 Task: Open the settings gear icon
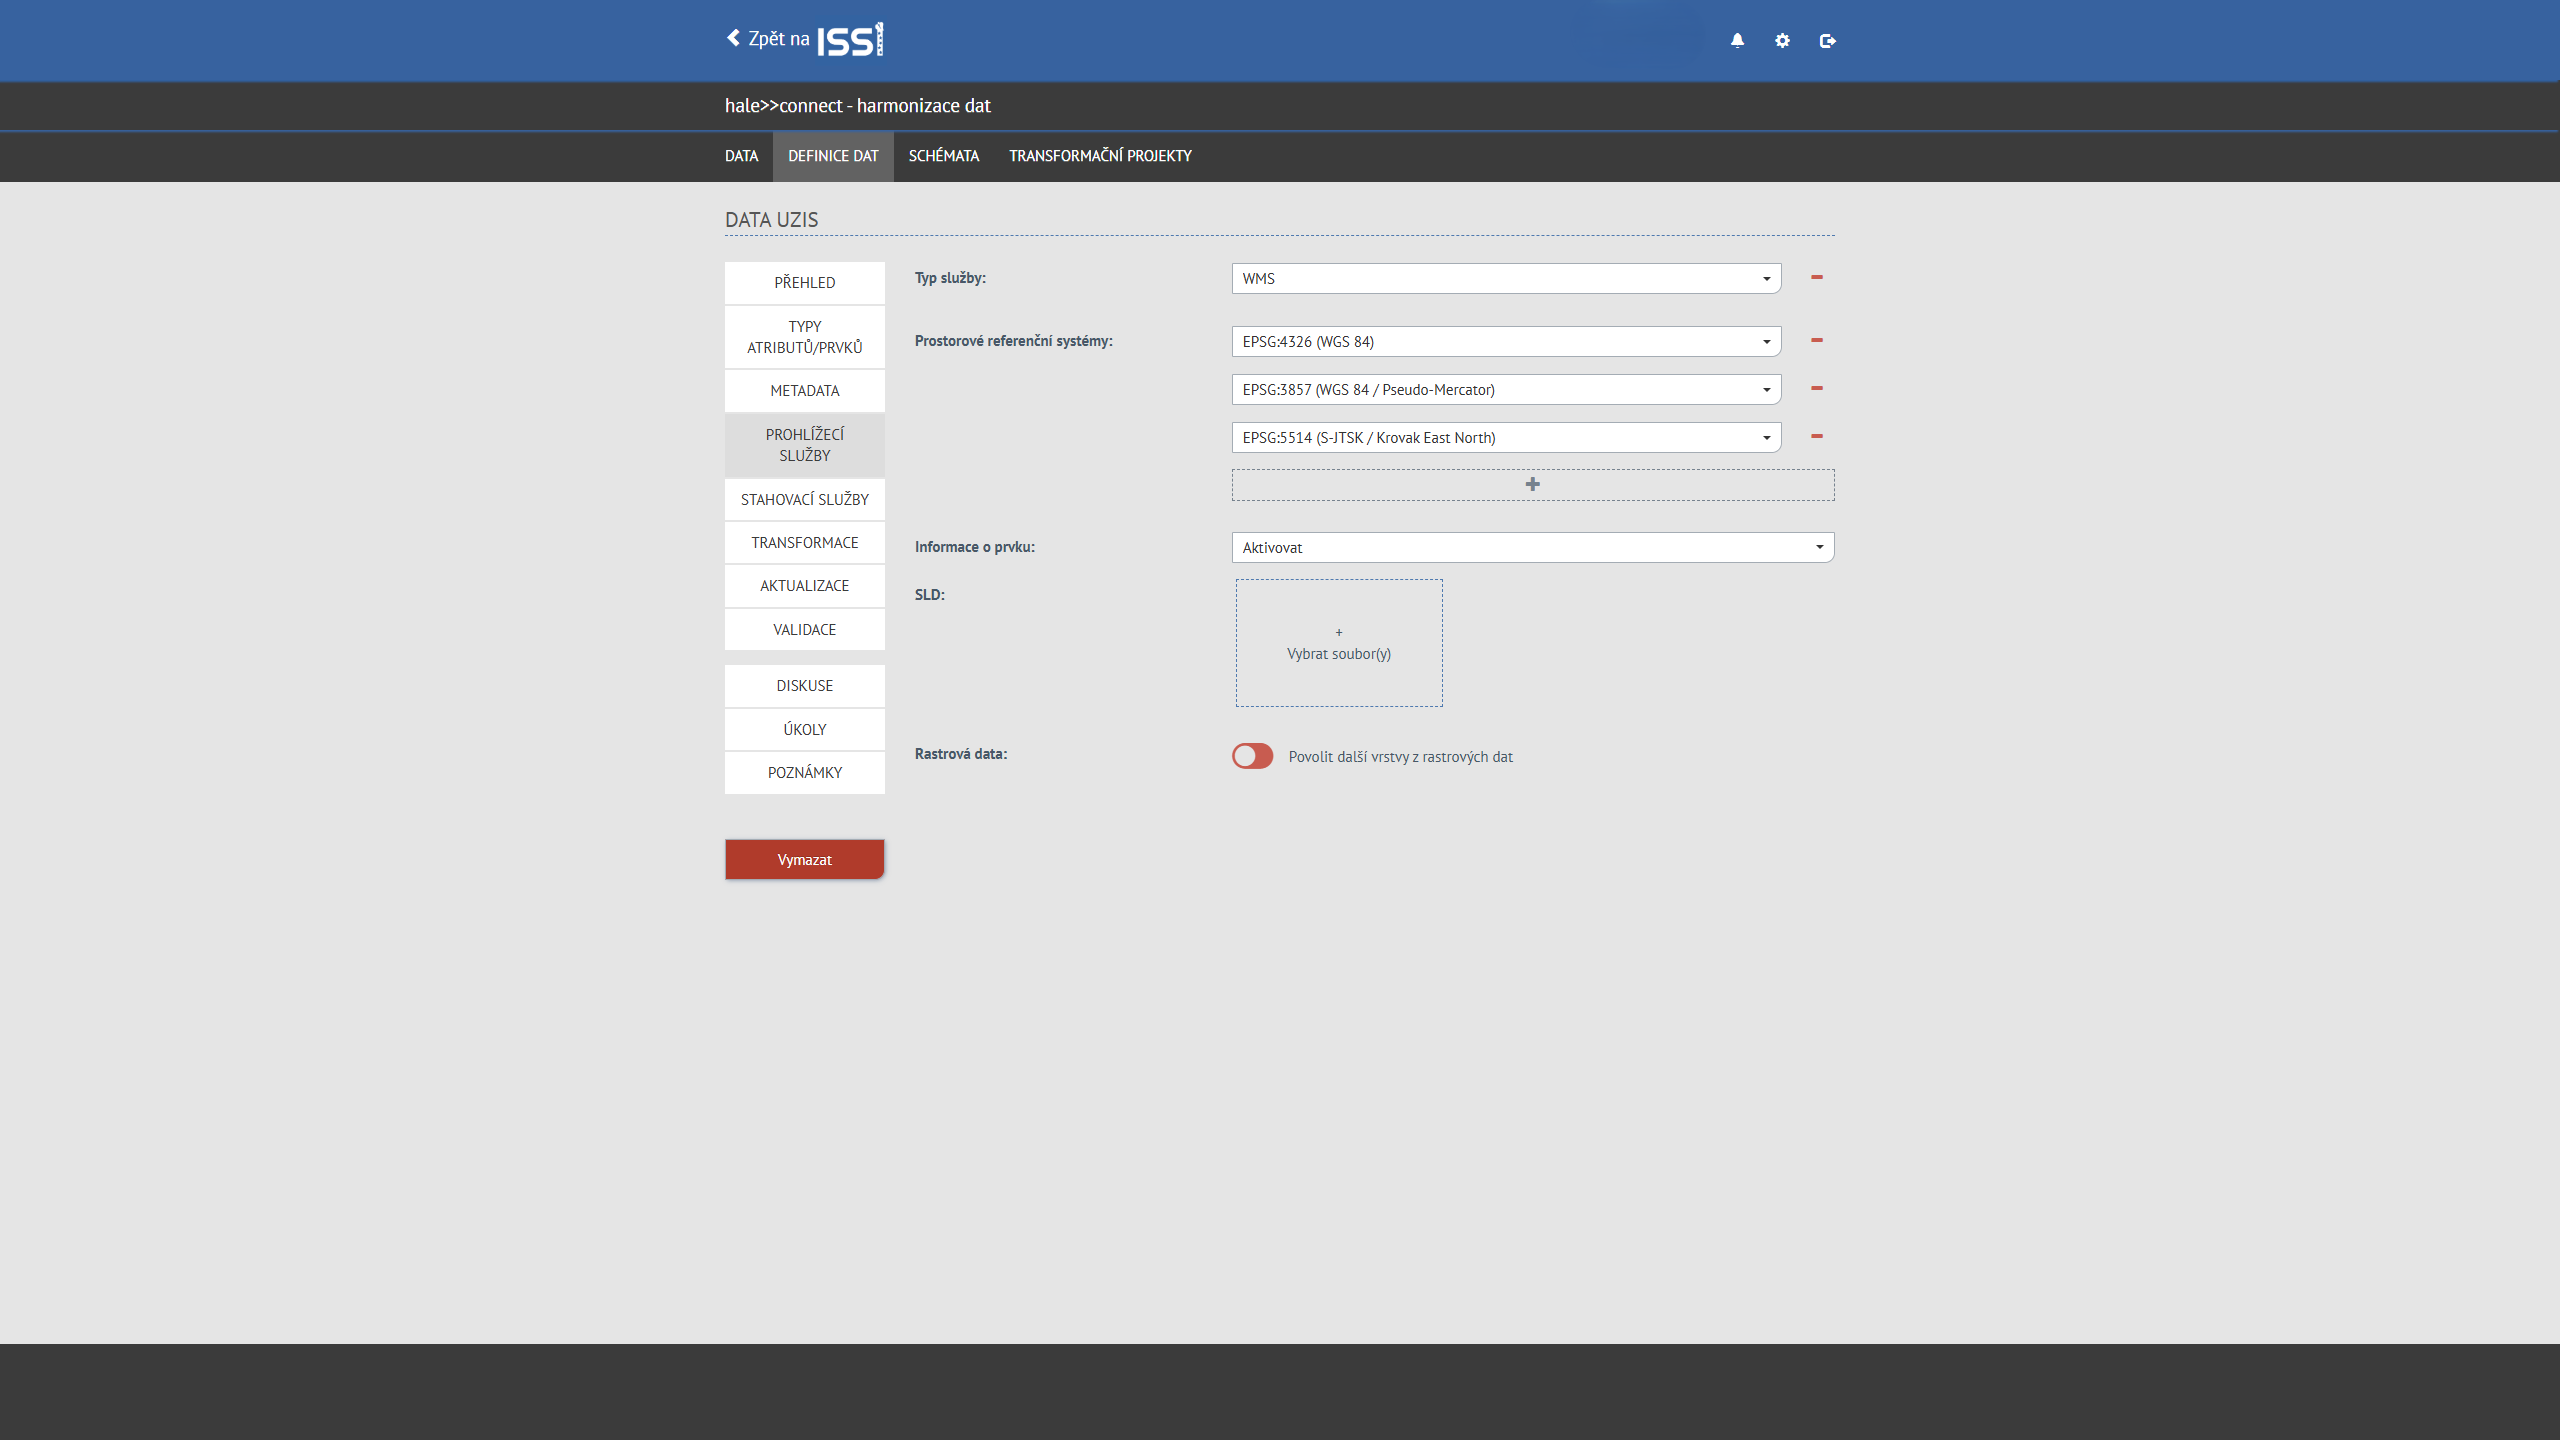coord(1782,40)
